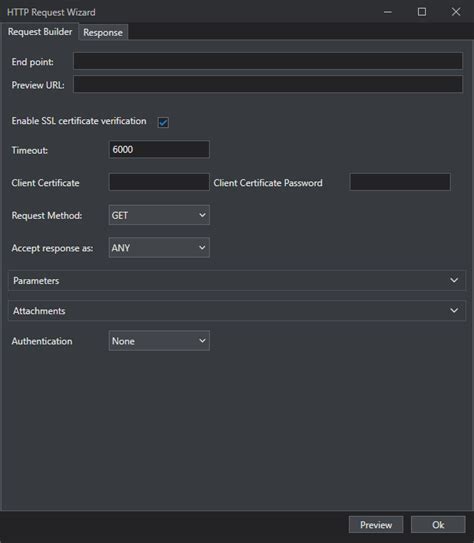Click the Client Certificate input box
Screen dimensions: 474x543
159,182
